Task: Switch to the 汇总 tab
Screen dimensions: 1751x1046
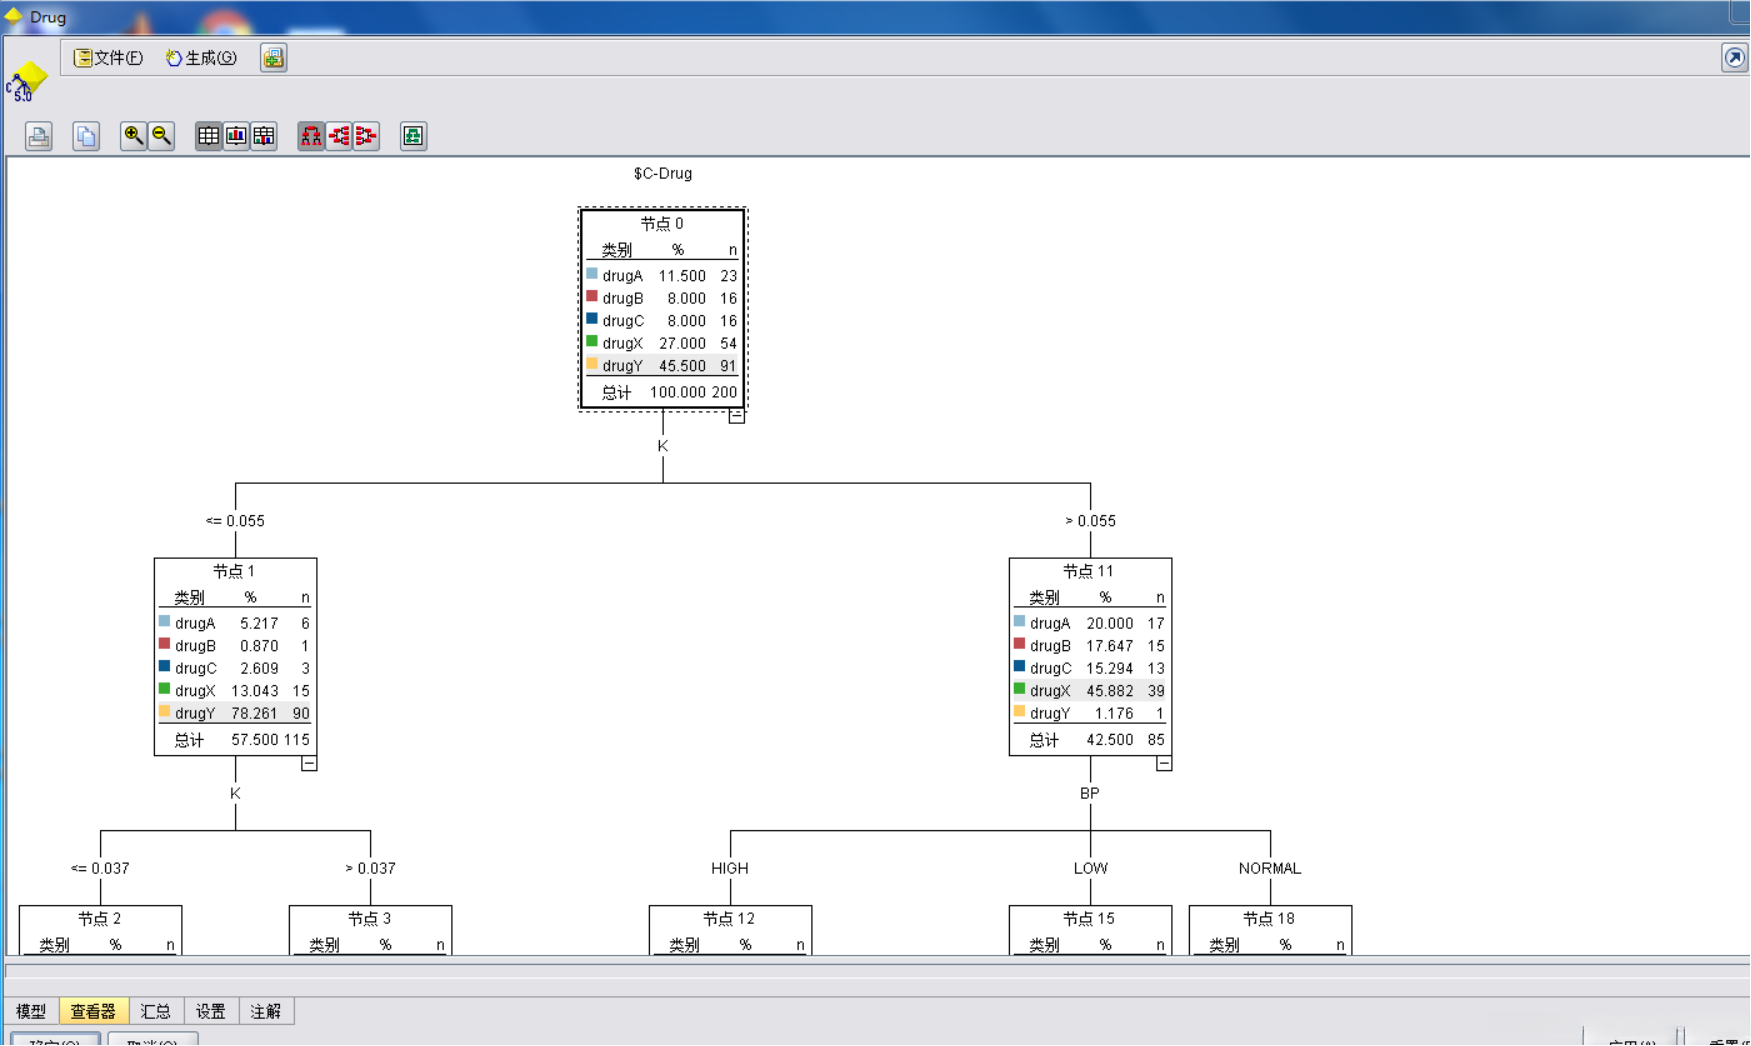Action: pos(156,1011)
